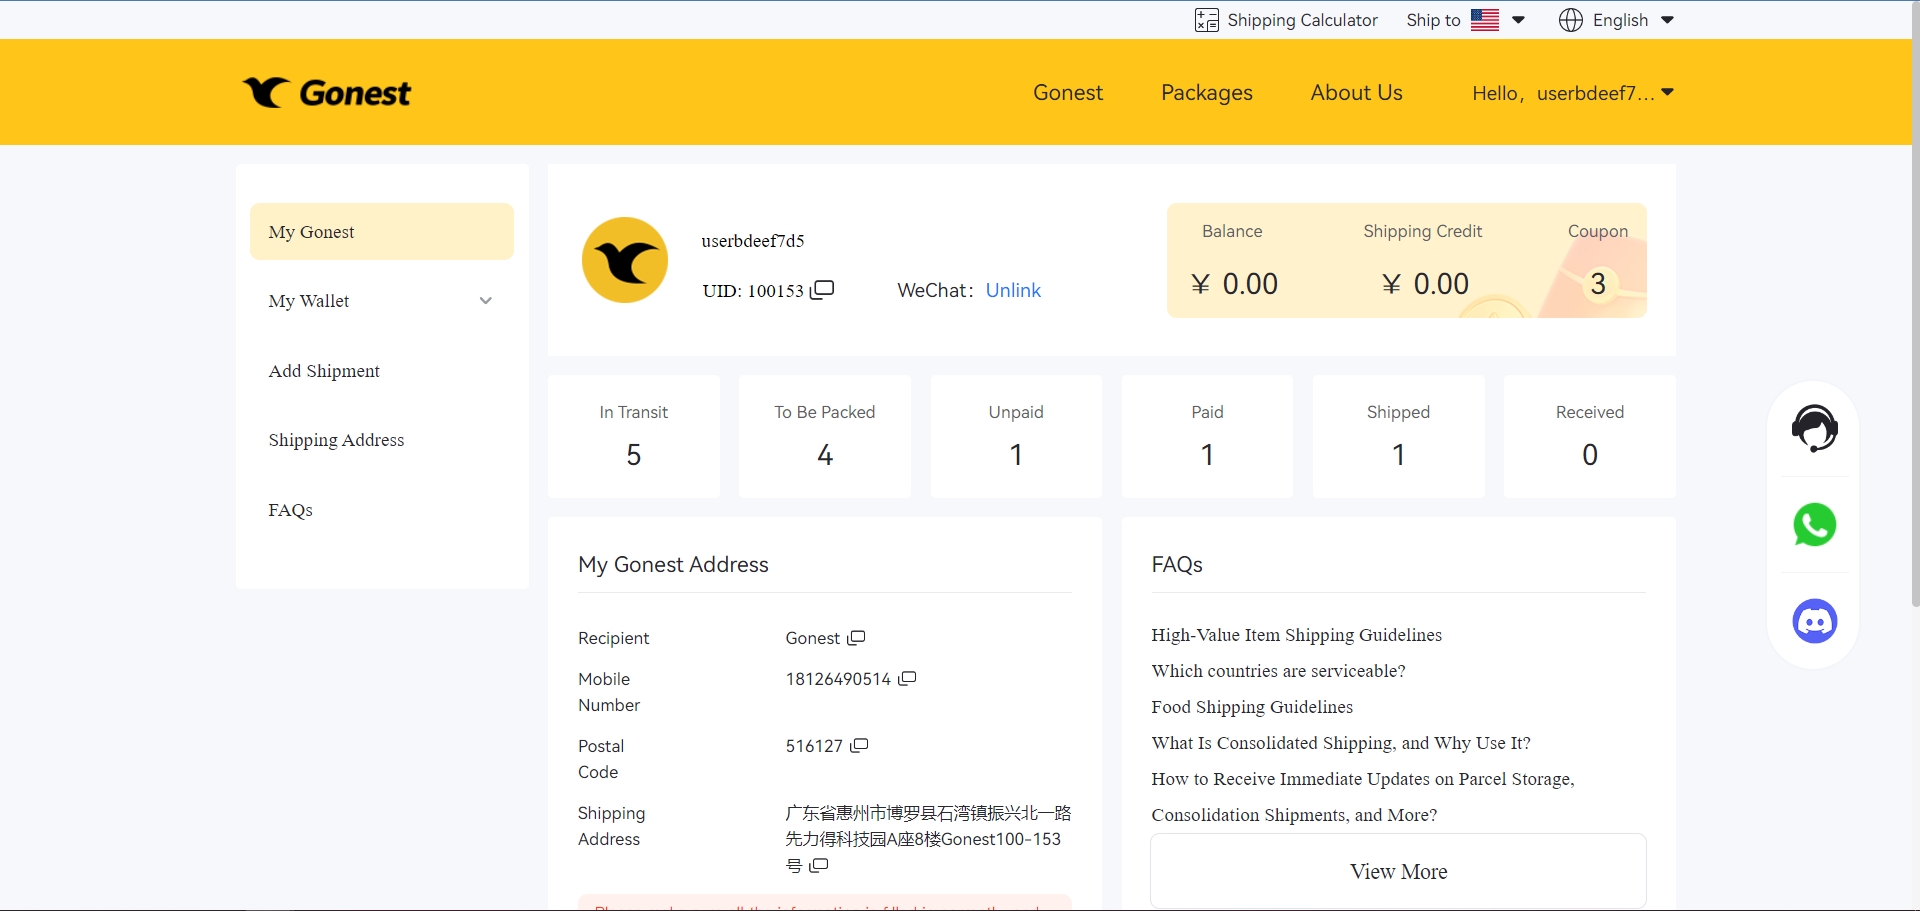
Task: Open the Shipping Calculator icon
Action: (x=1206, y=20)
